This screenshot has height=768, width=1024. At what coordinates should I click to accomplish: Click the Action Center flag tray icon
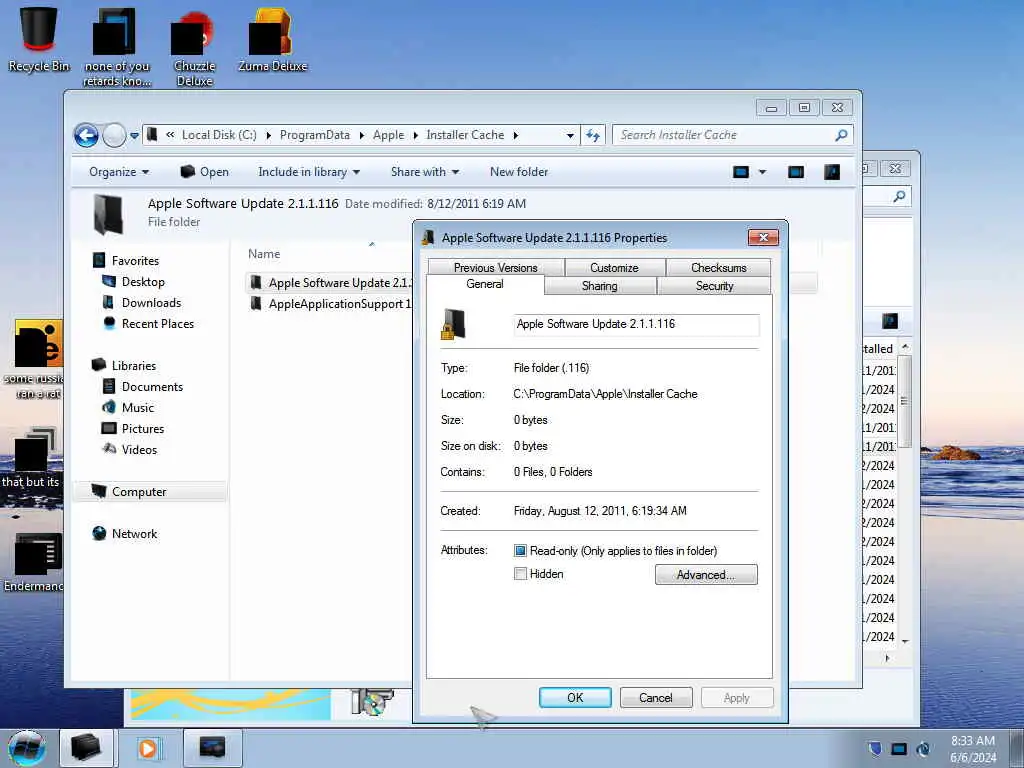[874, 748]
